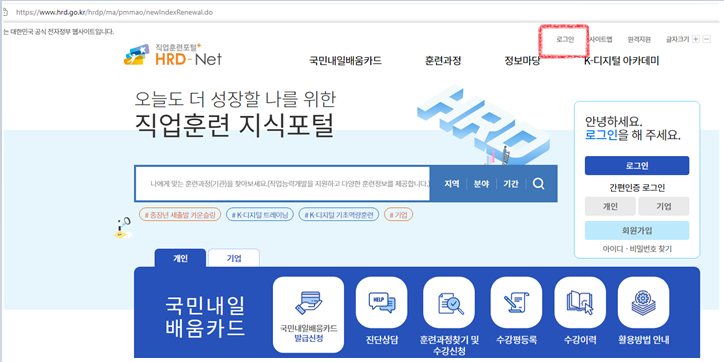Click the training course search field
Viewport: 724px width, 362px height.
click(282, 184)
